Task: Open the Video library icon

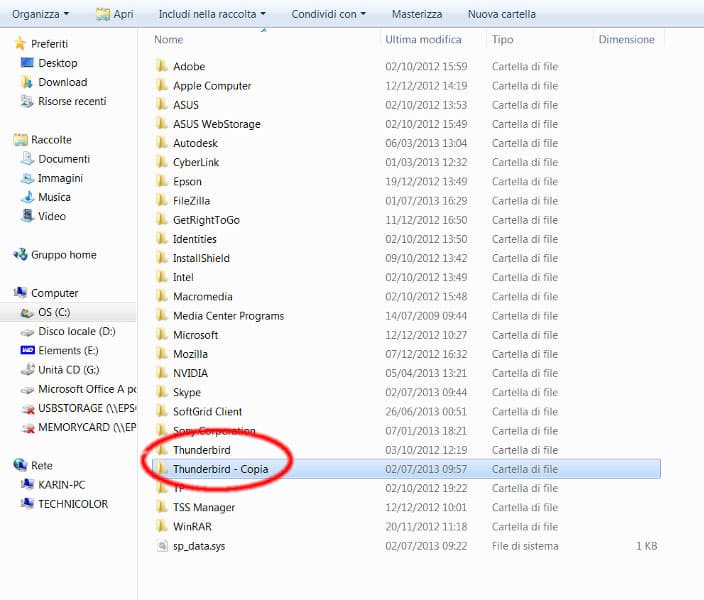Action: coord(27,216)
